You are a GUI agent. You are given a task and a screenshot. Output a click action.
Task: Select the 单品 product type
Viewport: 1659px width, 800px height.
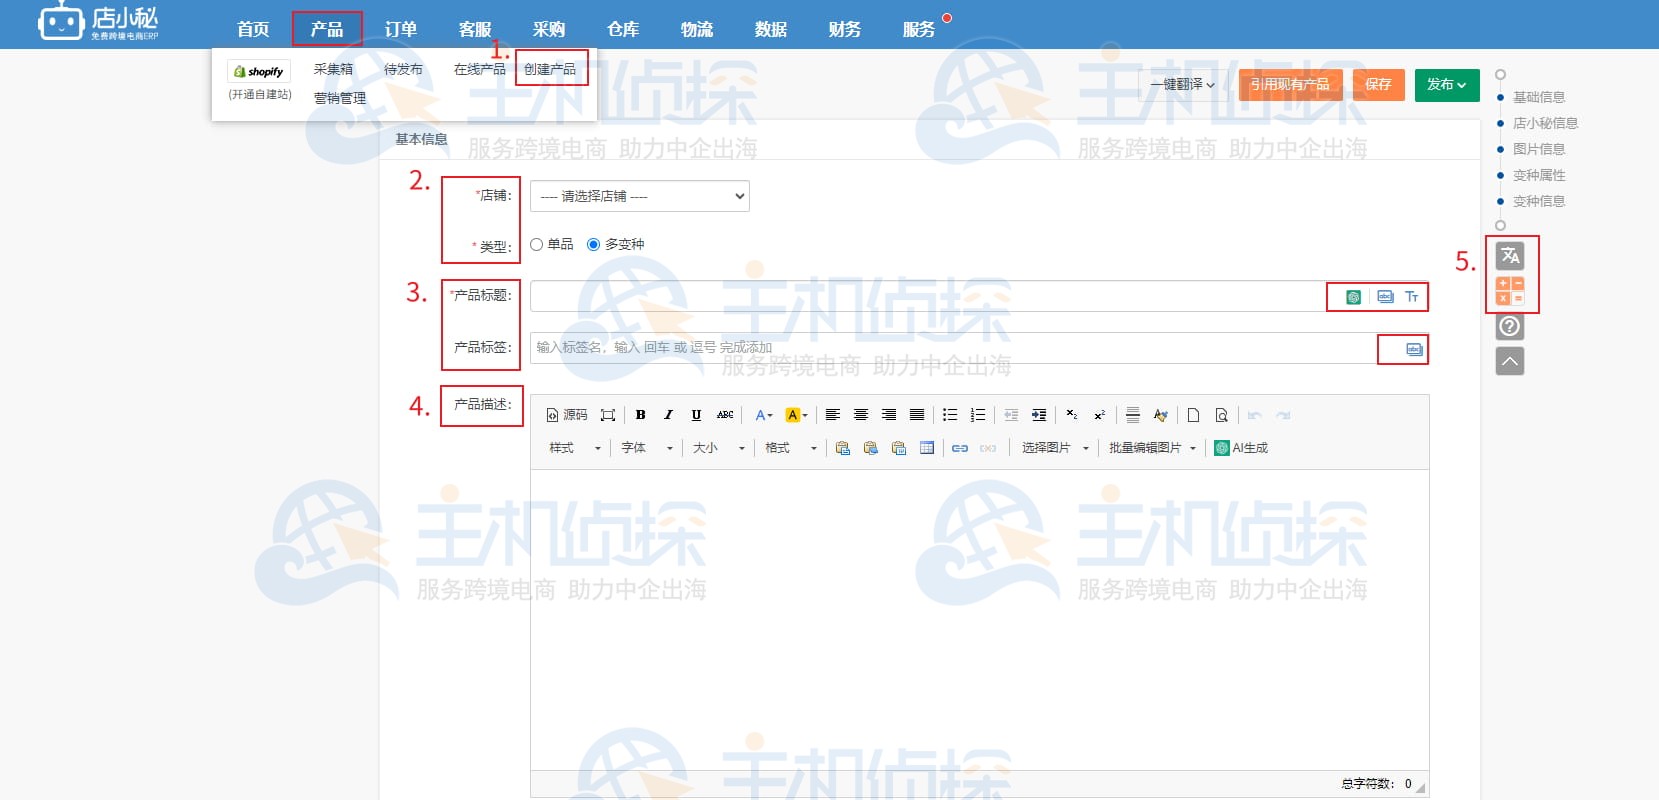click(x=537, y=244)
